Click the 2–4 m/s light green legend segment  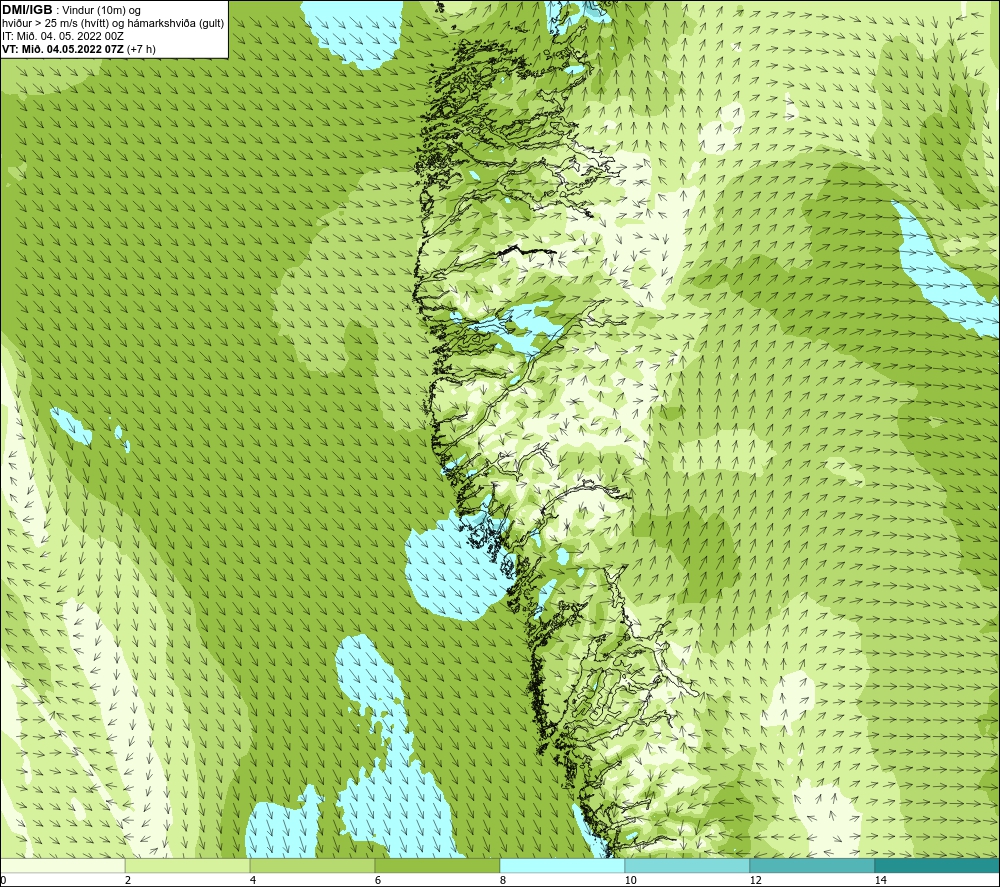tap(188, 865)
